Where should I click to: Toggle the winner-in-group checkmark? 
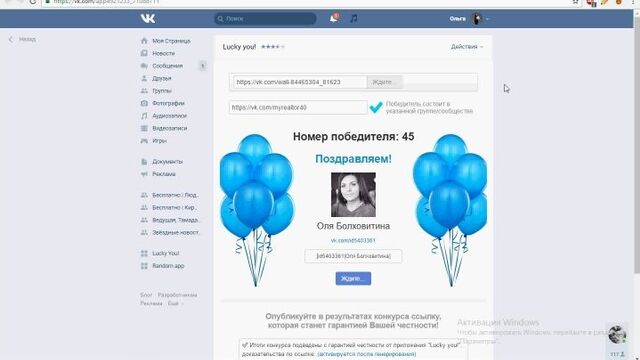coord(376,107)
